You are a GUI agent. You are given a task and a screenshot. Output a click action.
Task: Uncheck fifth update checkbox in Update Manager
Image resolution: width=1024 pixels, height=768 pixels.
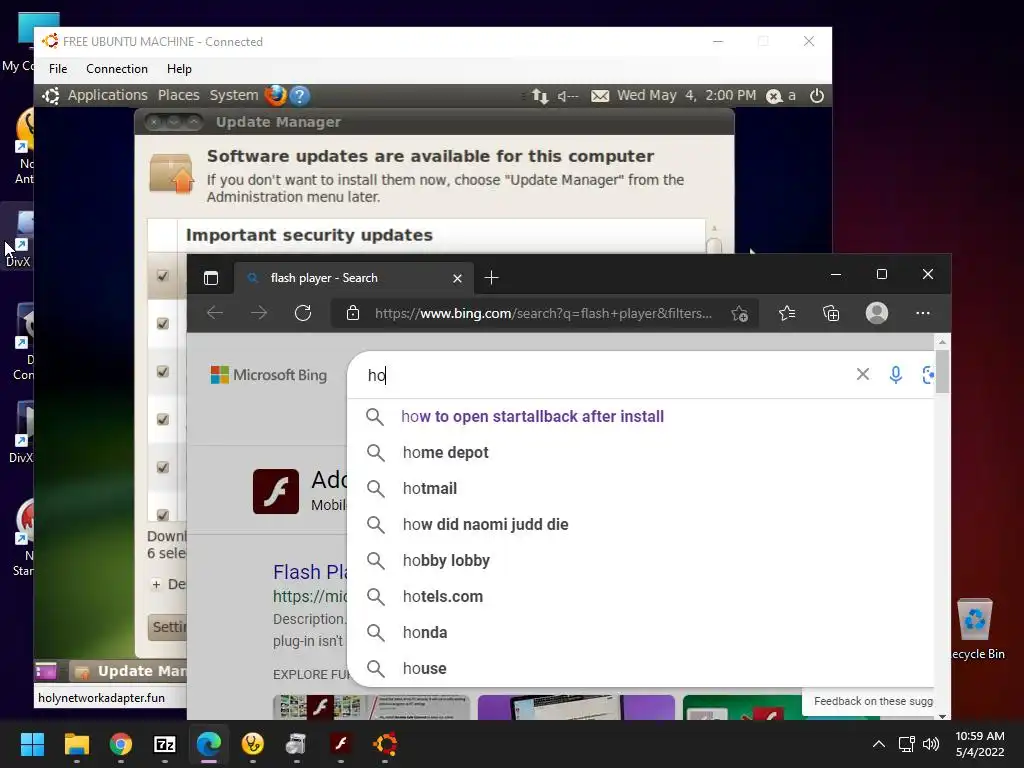pos(163,467)
